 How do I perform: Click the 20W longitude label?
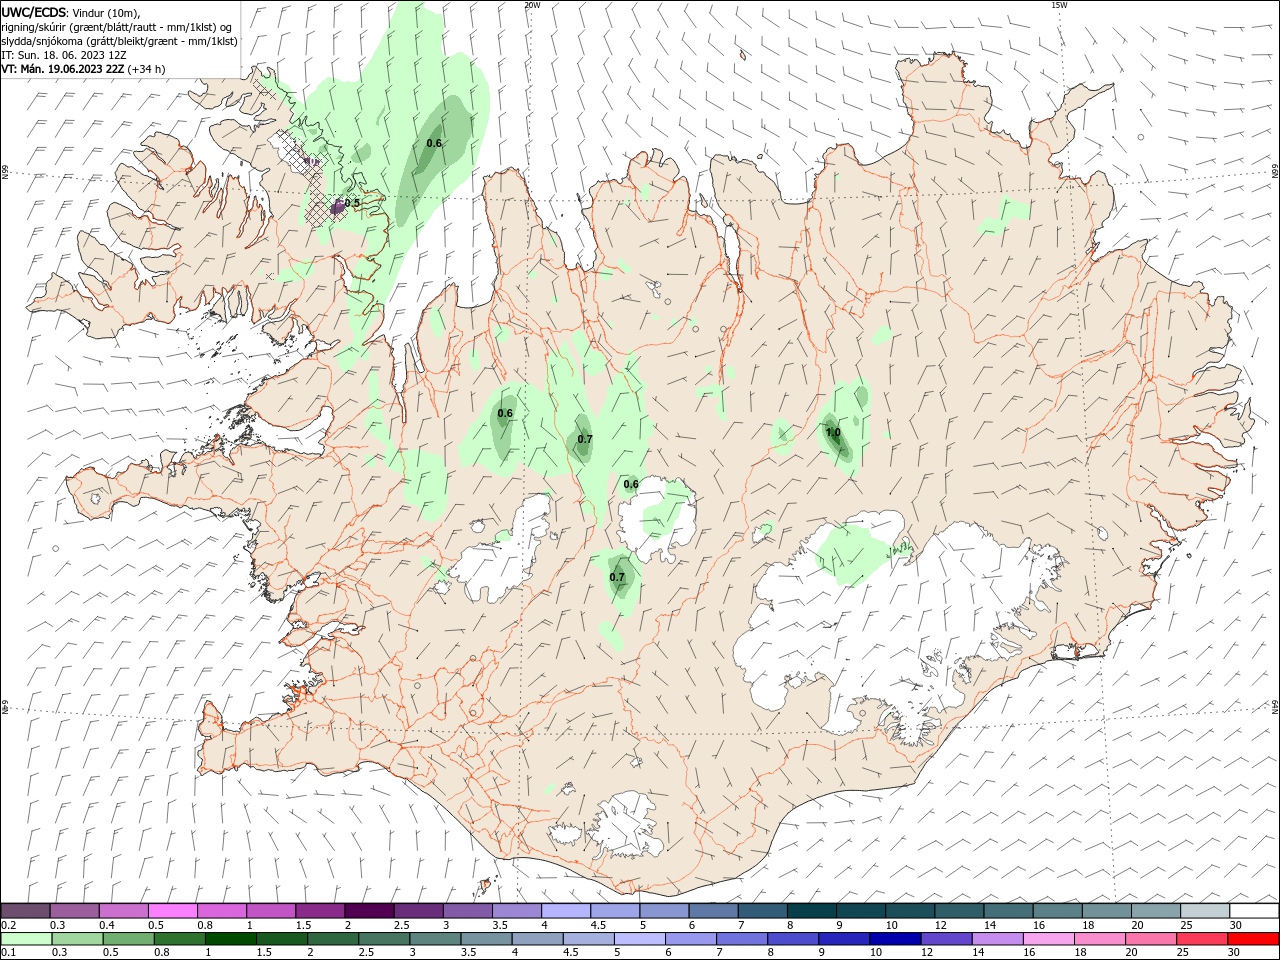pyautogui.click(x=532, y=5)
